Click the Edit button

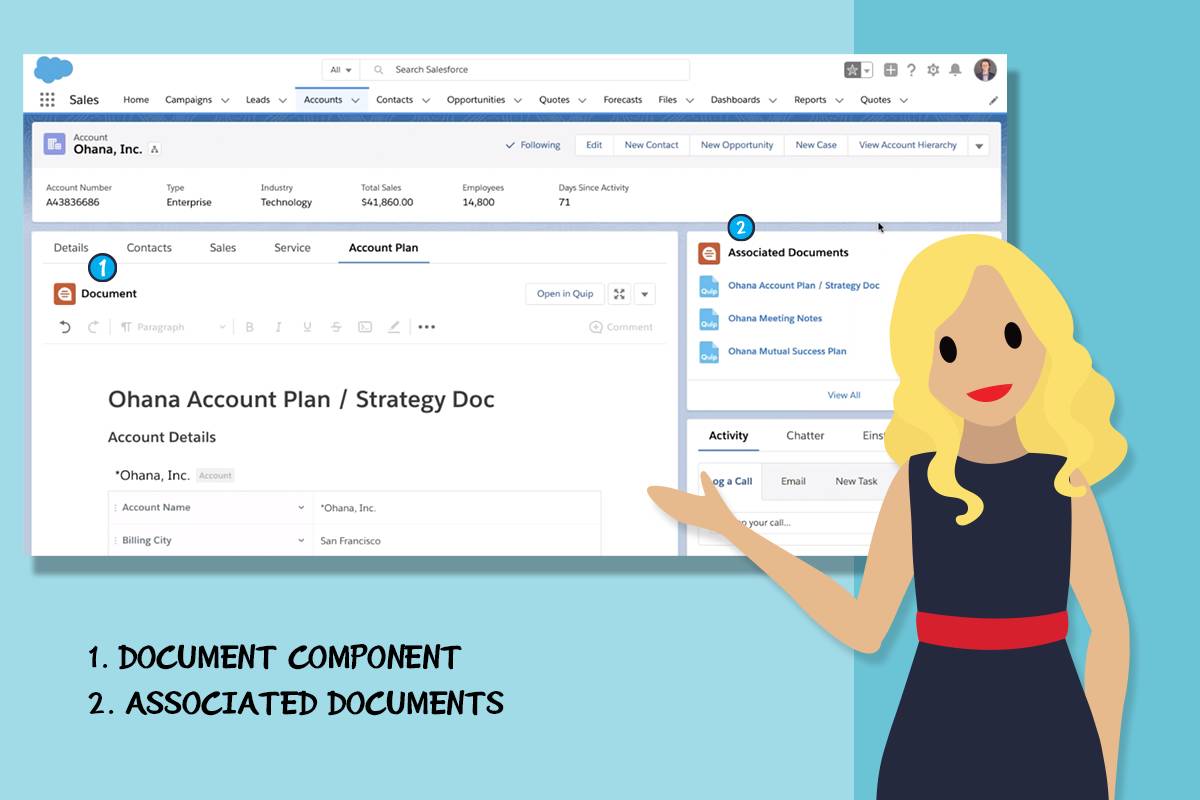coord(594,145)
